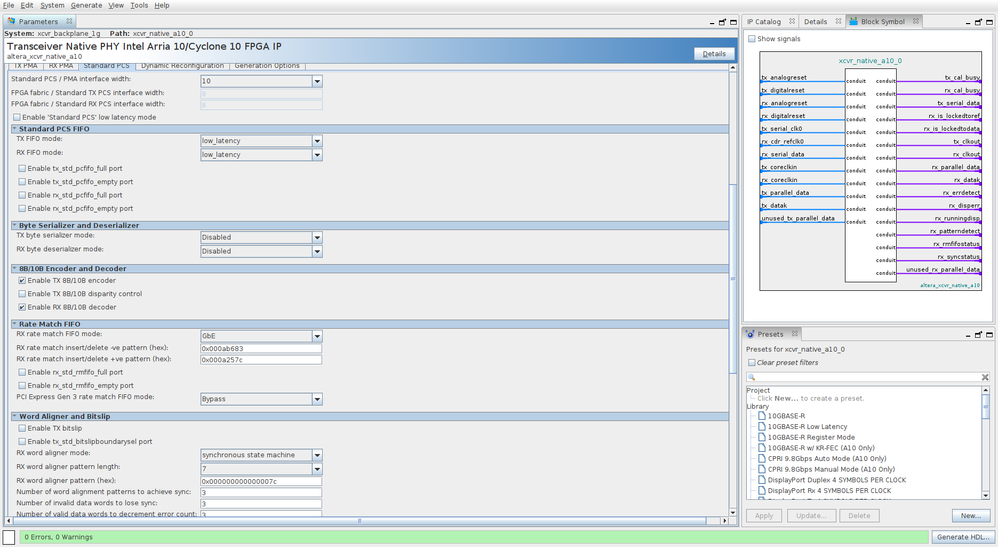The width and height of the screenshot is (998, 547).
Task: Open RX rate match FIFO mode dropdown
Action: (x=317, y=336)
